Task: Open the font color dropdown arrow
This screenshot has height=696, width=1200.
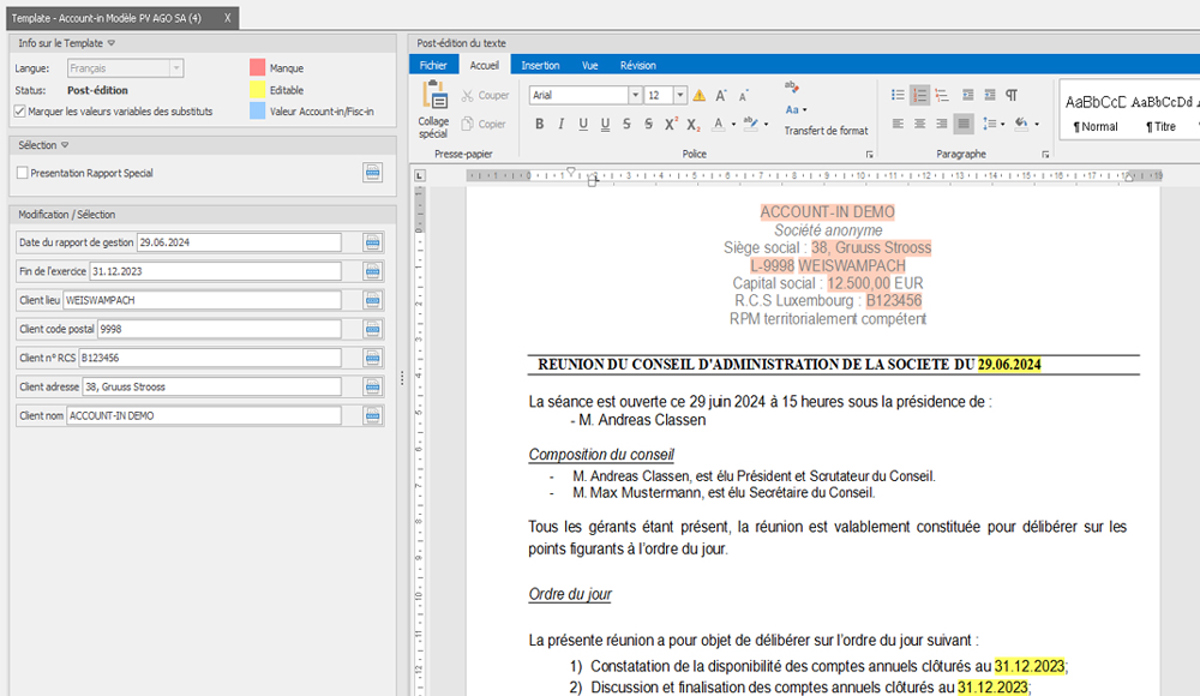Action: point(734,125)
